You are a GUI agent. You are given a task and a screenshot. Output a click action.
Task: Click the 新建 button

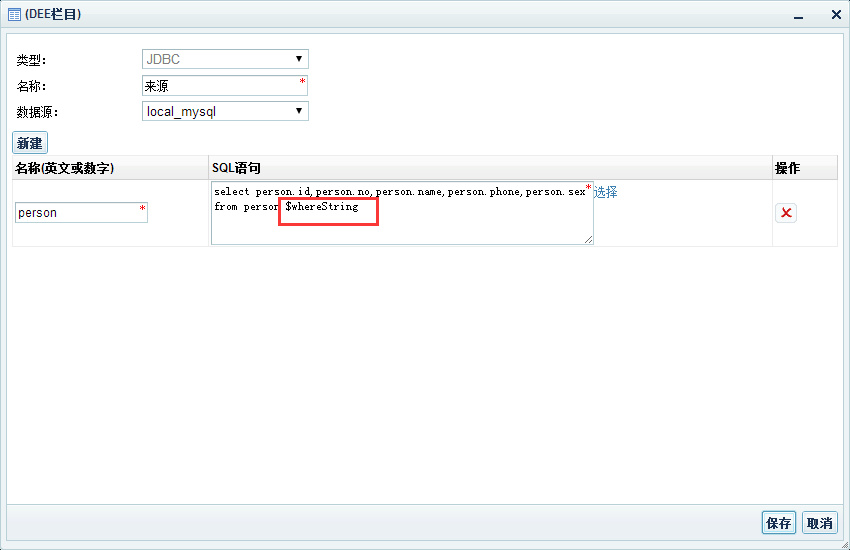[x=30, y=143]
